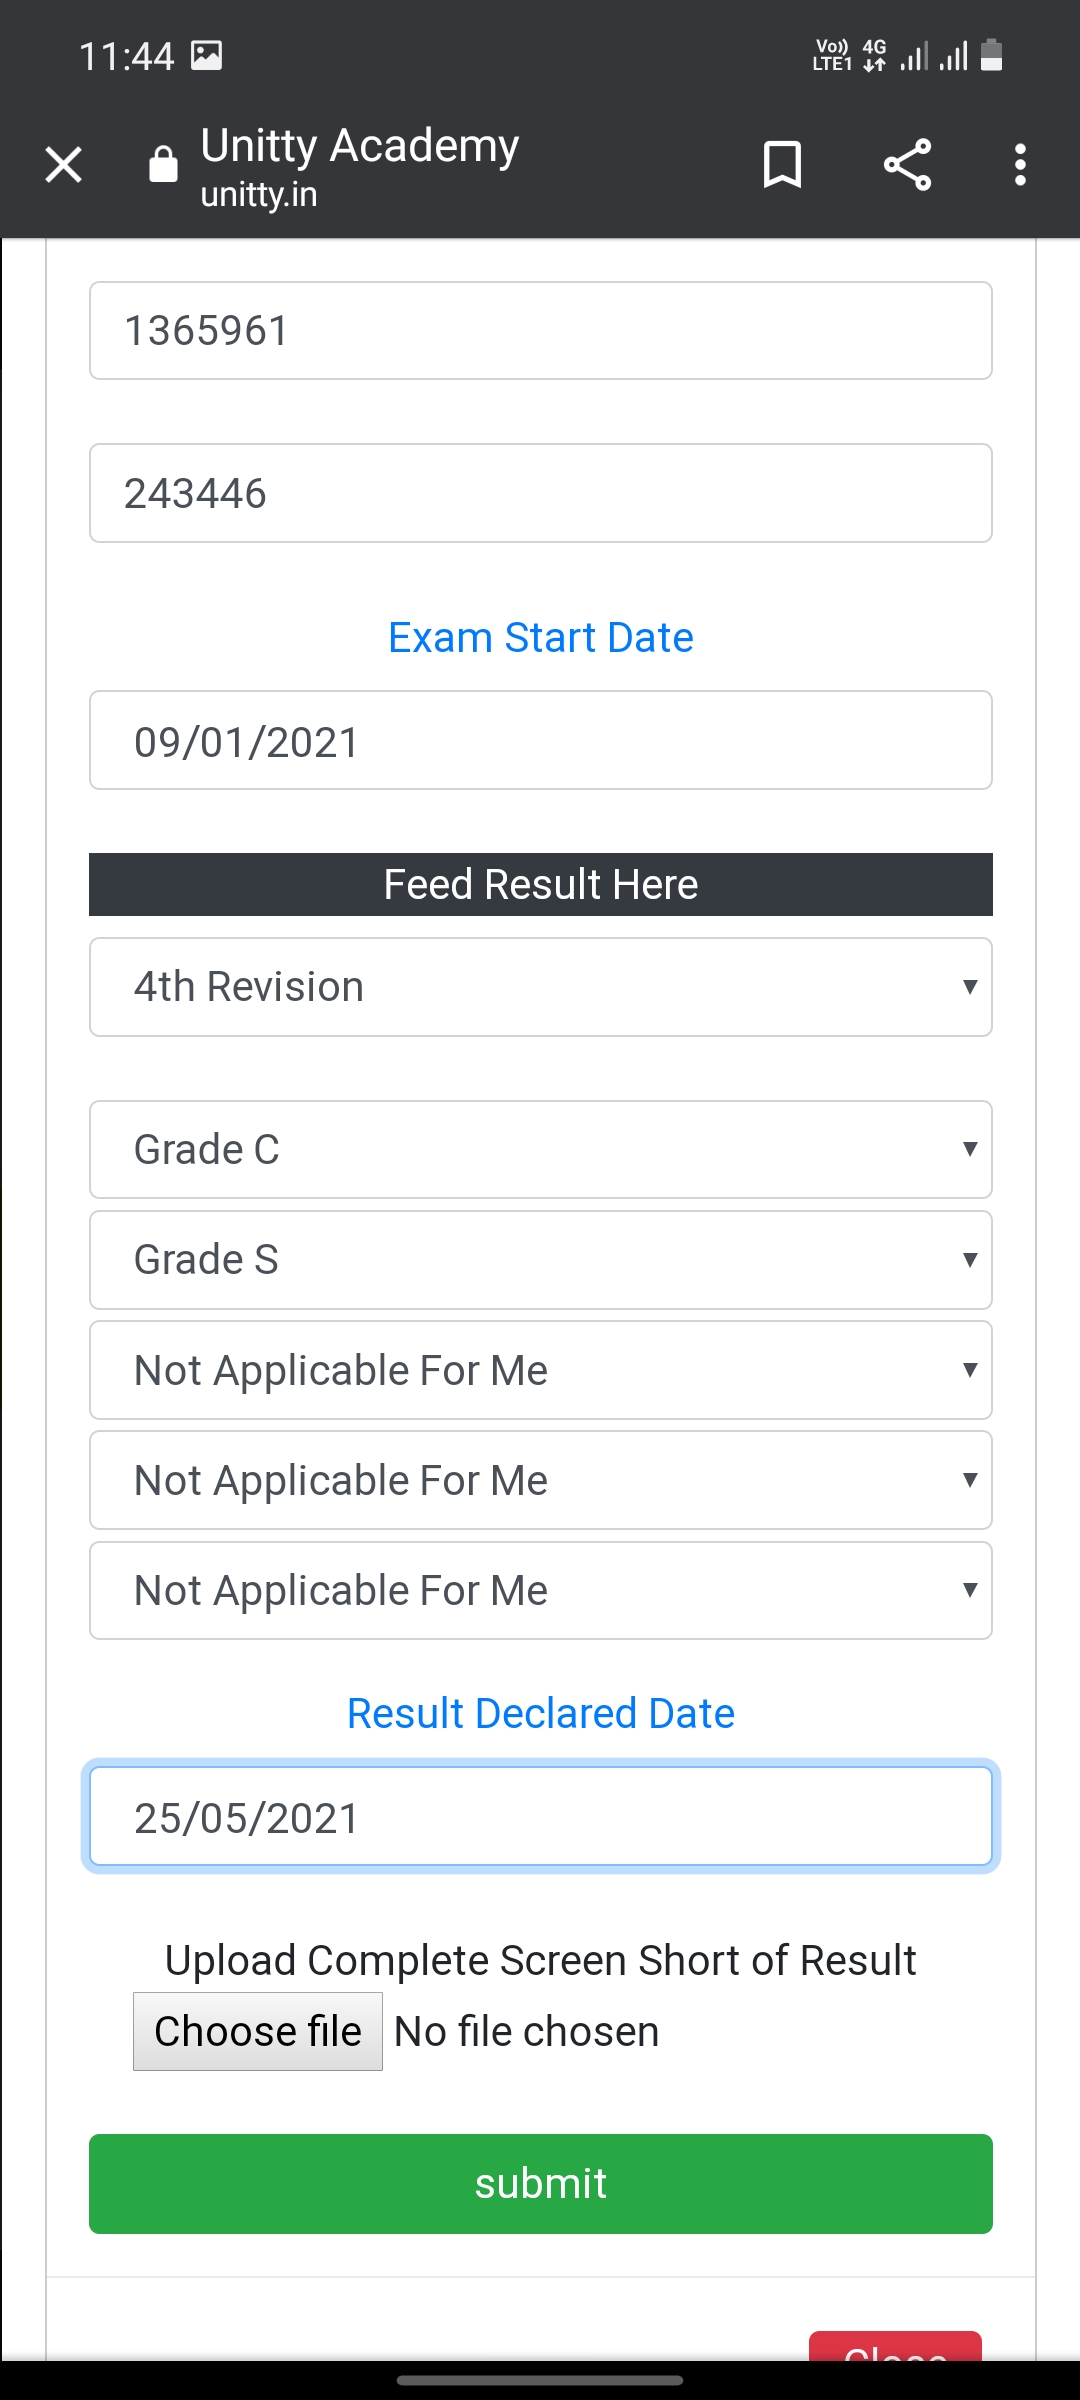Expand the Grade S dropdown
Screen dimensions: 1080x2400
click(540, 1260)
